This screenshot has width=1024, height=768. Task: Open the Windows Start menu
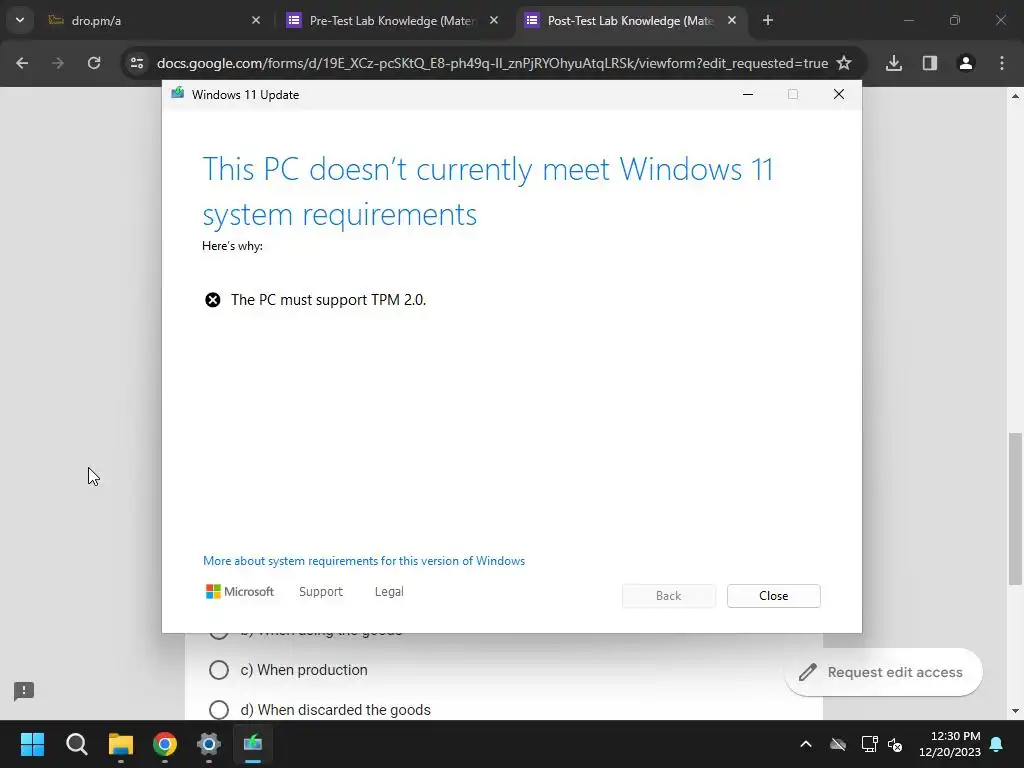click(x=32, y=744)
